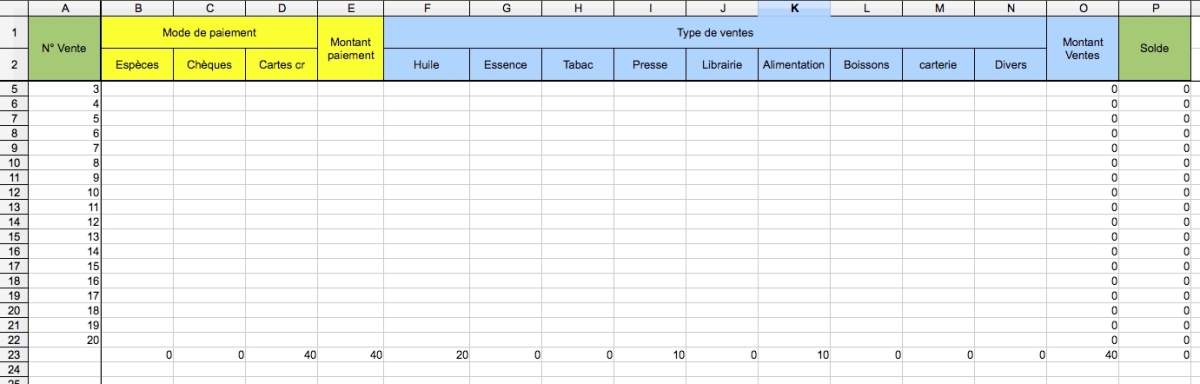This screenshot has width=1200, height=384.
Task: Click row header number 12
Action: (x=14, y=192)
